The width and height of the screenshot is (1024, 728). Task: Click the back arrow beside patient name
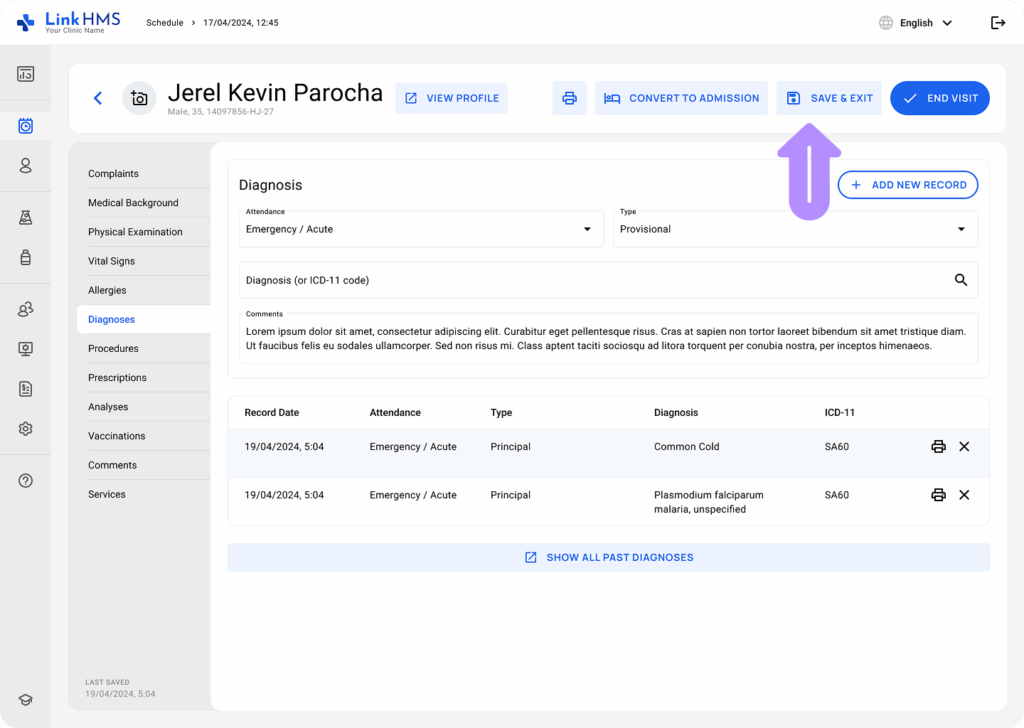click(97, 98)
